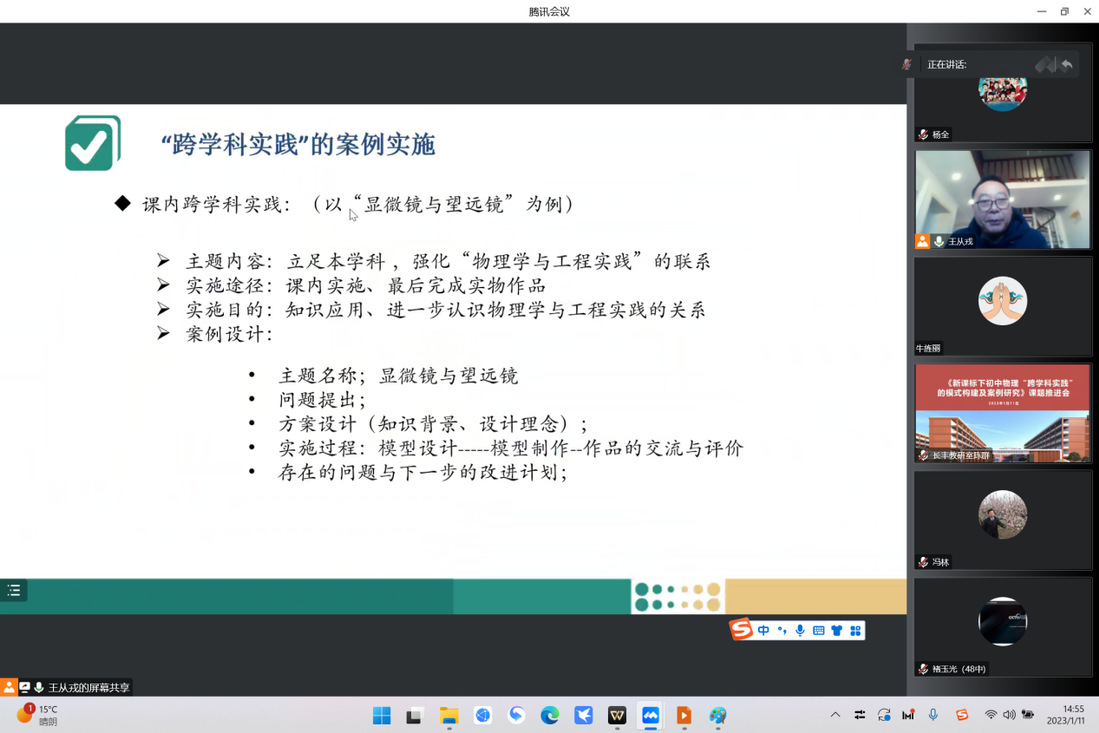Click the Sogou input method logo

(741, 629)
